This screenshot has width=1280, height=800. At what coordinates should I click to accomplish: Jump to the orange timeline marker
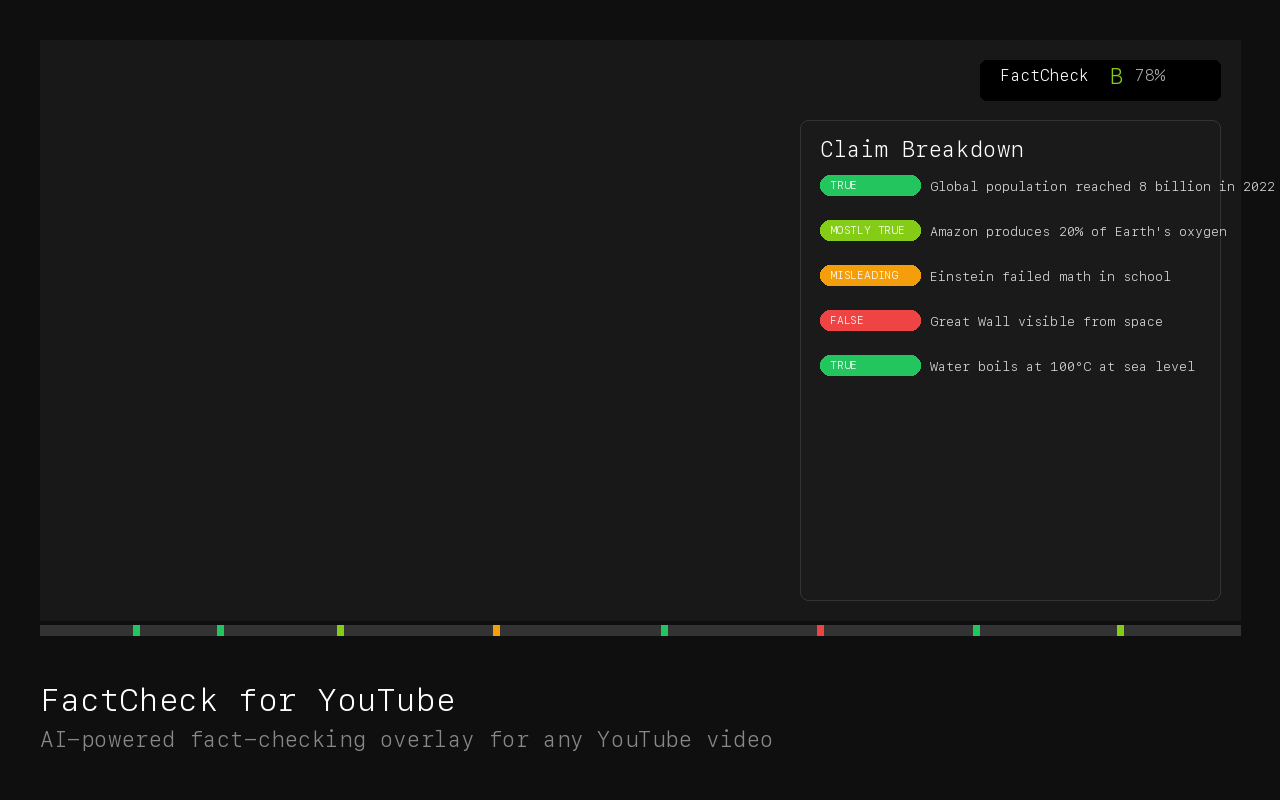click(496, 630)
